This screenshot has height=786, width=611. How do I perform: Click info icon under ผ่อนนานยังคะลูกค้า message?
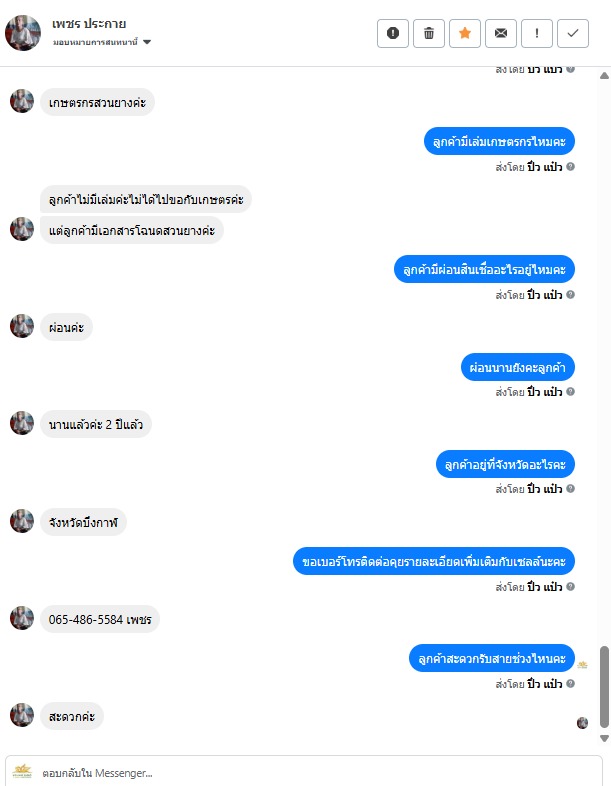[570, 391]
